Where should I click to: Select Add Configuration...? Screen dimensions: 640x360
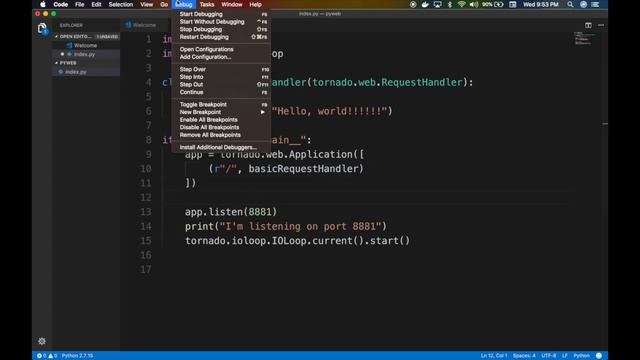[221, 57]
